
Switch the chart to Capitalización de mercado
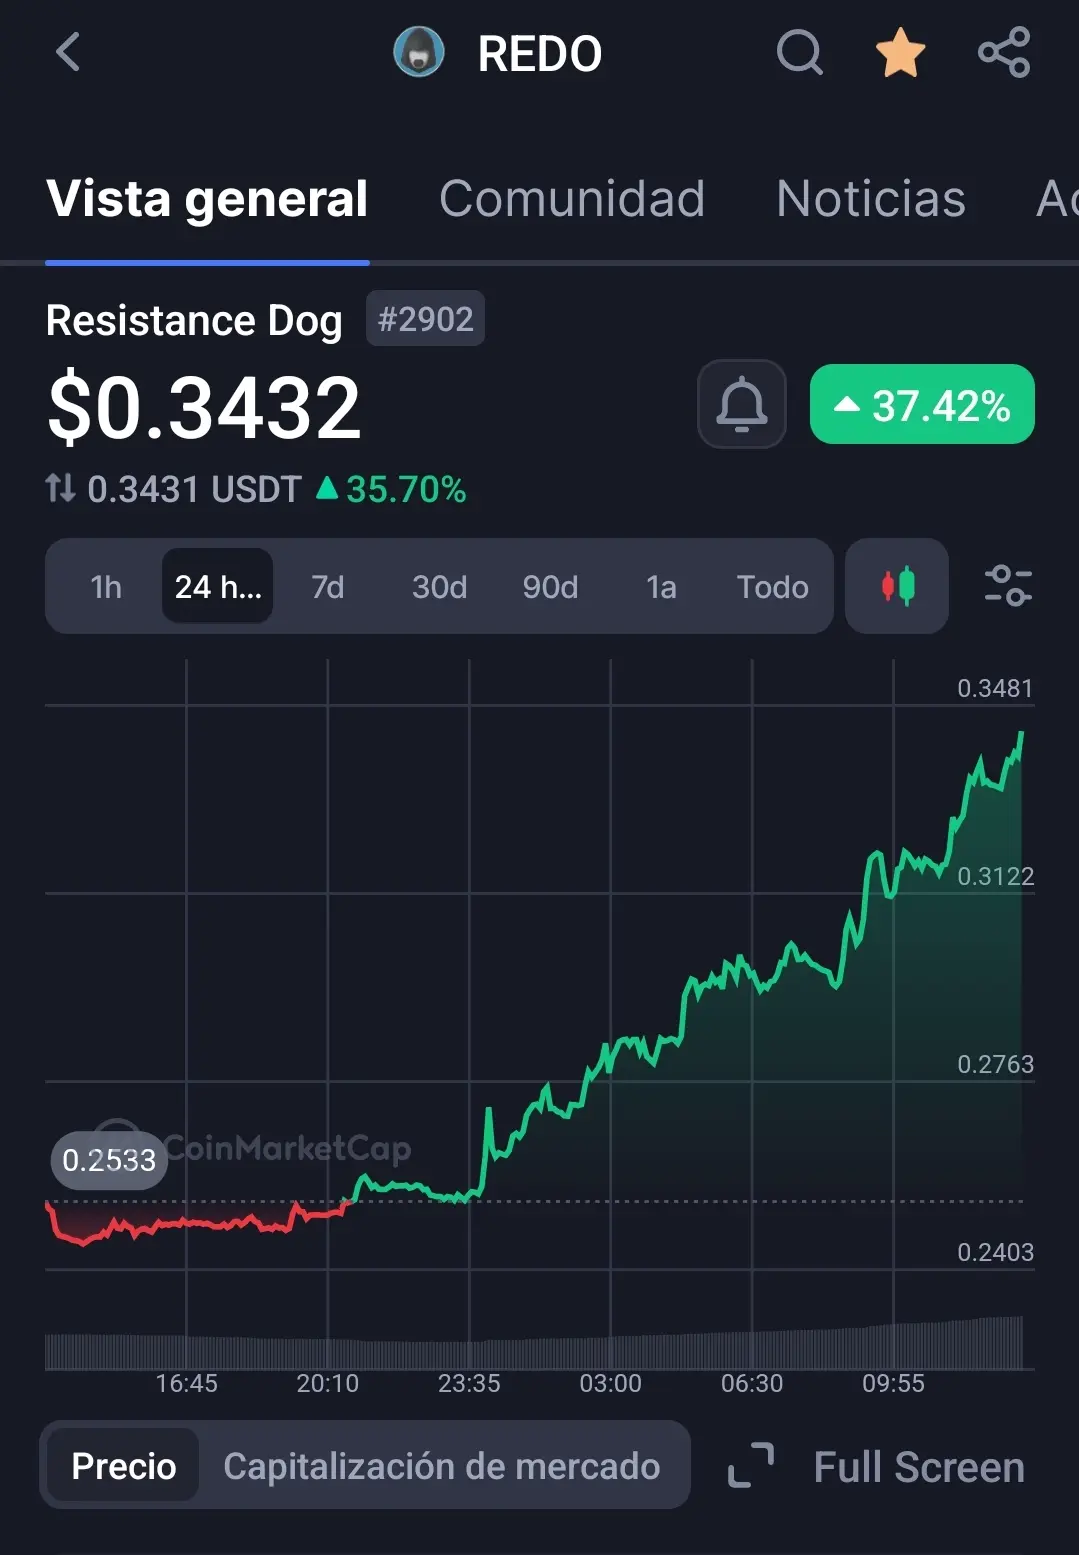click(x=442, y=1466)
